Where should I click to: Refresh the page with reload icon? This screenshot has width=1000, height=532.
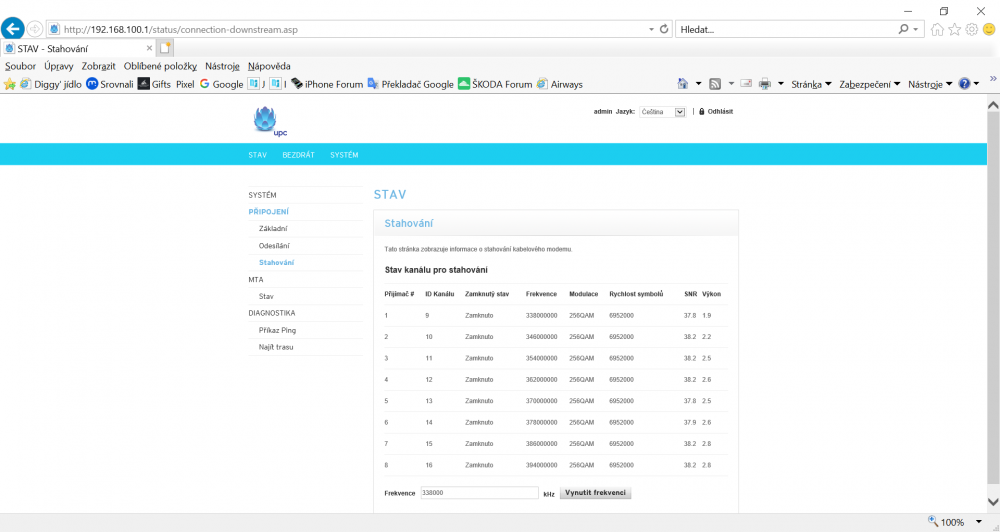coord(664,29)
